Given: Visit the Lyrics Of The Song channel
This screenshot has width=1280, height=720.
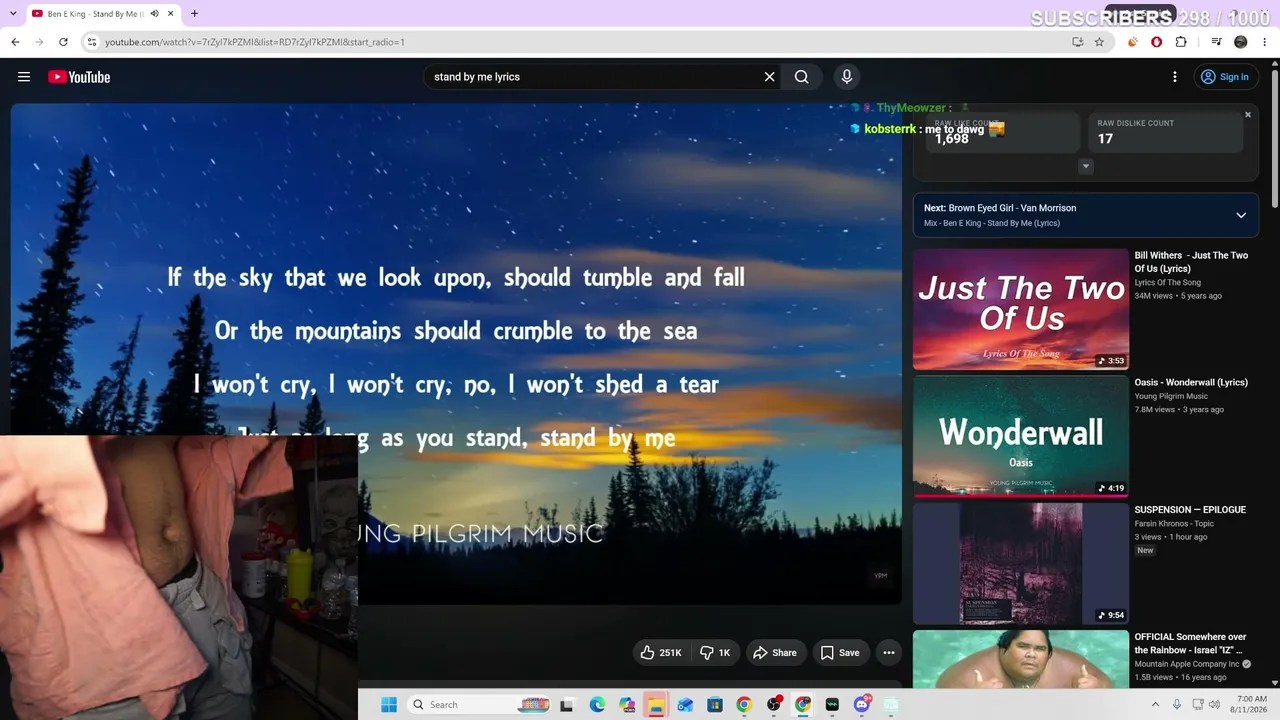Looking at the screenshot, I should coord(1168,283).
